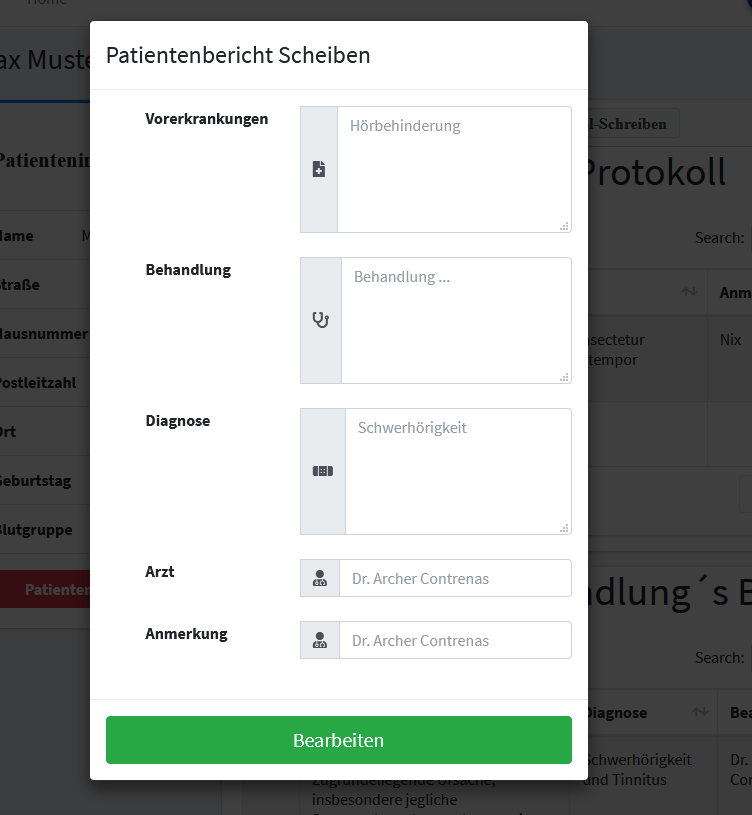
Task: Click the stethoscope icon beside Behandlung
Action: click(321, 320)
